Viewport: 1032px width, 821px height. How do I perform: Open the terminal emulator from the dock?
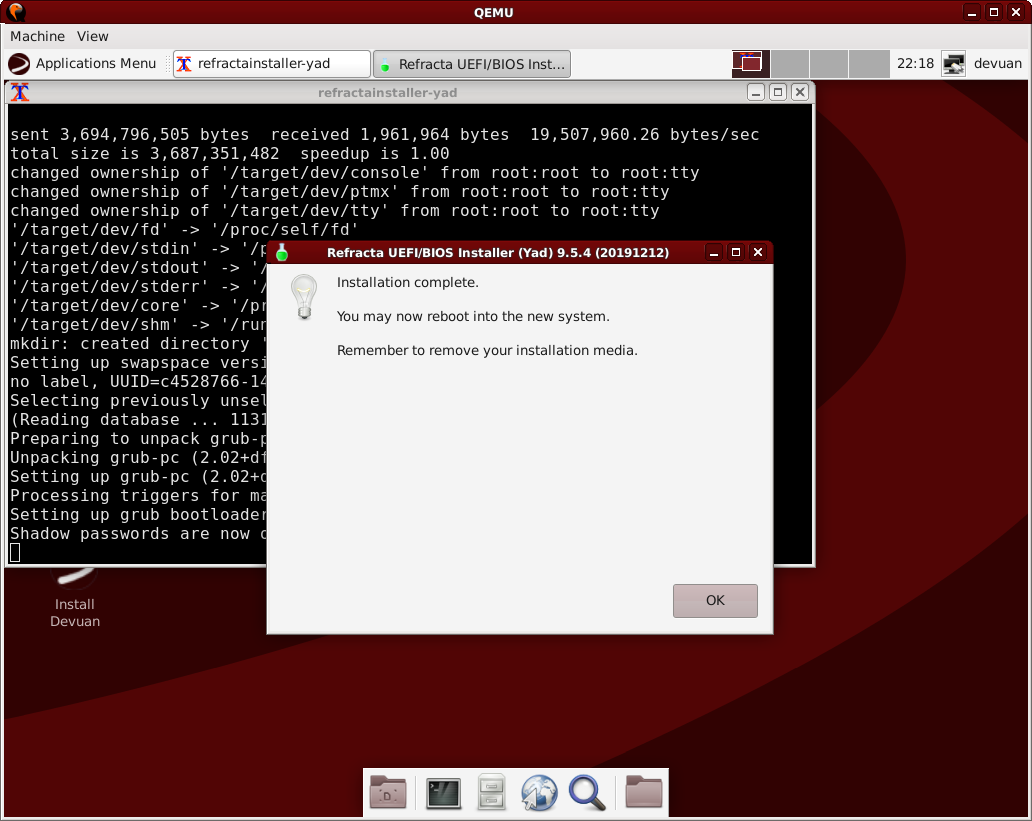tap(443, 793)
